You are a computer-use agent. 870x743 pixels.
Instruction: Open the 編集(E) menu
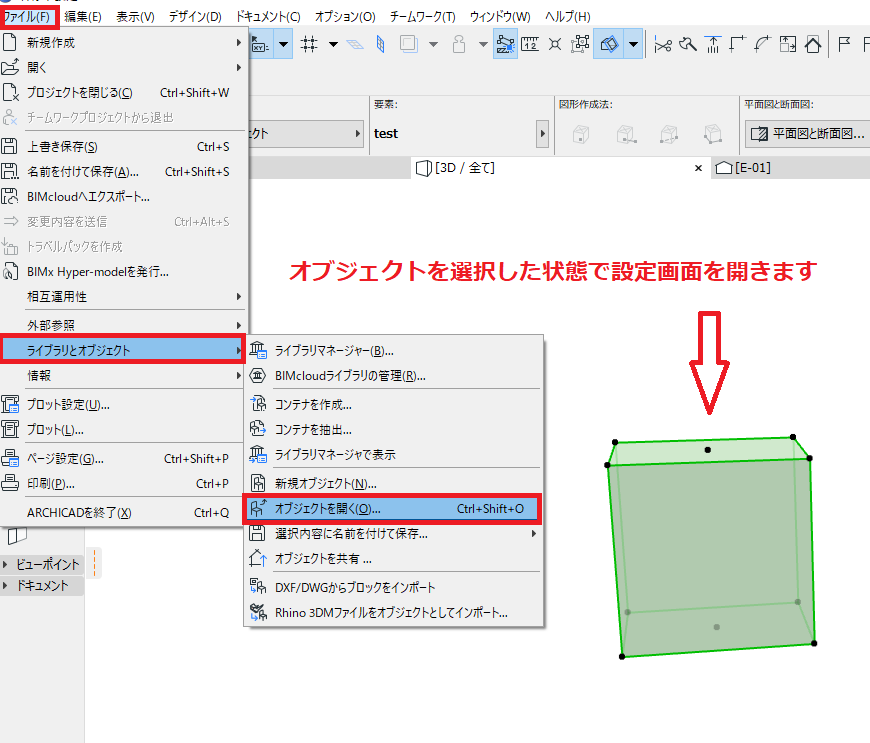(83, 17)
